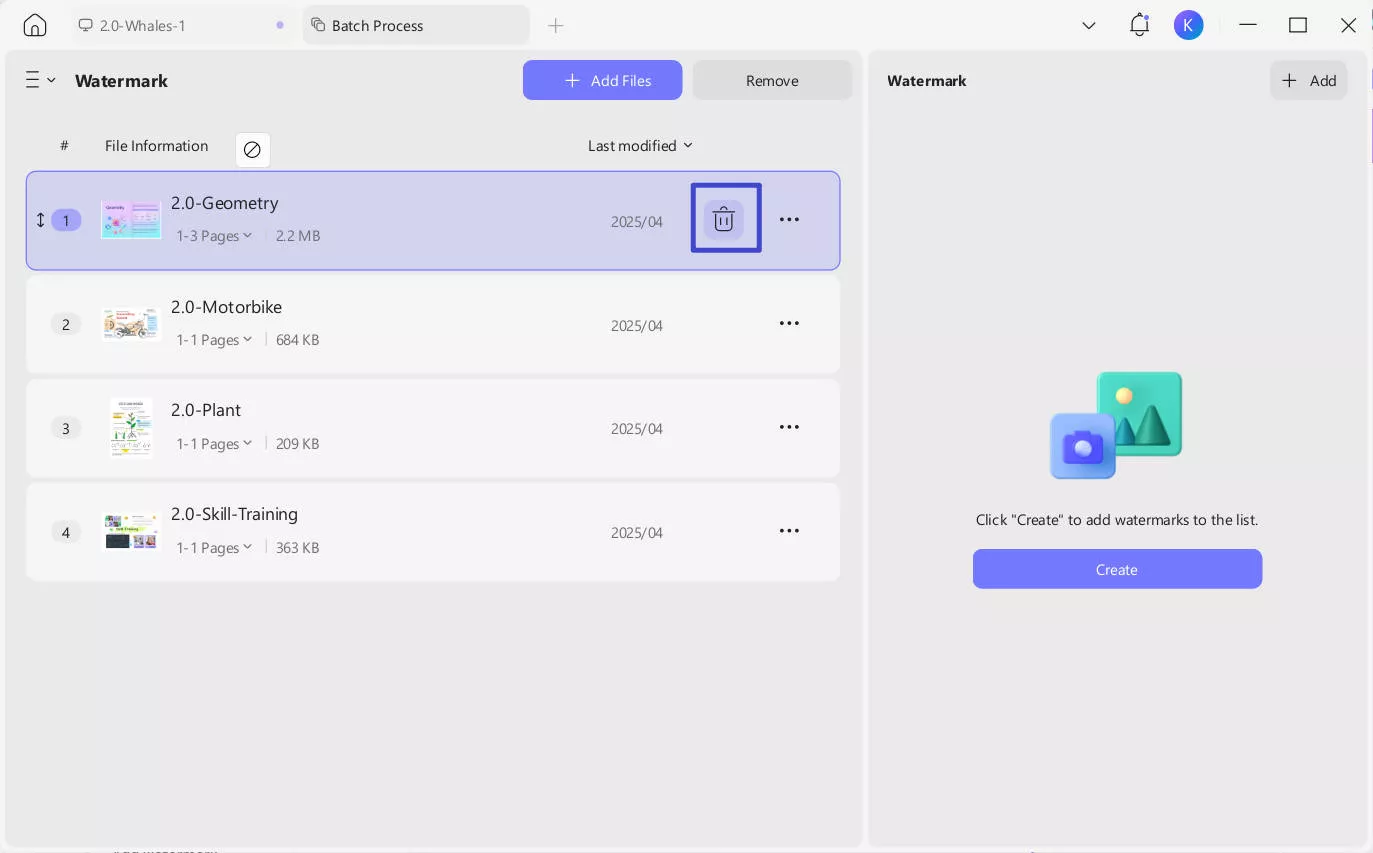Open more options for 2.0-Skill-Training
Viewport: 1373px width, 853px height.
pos(789,531)
